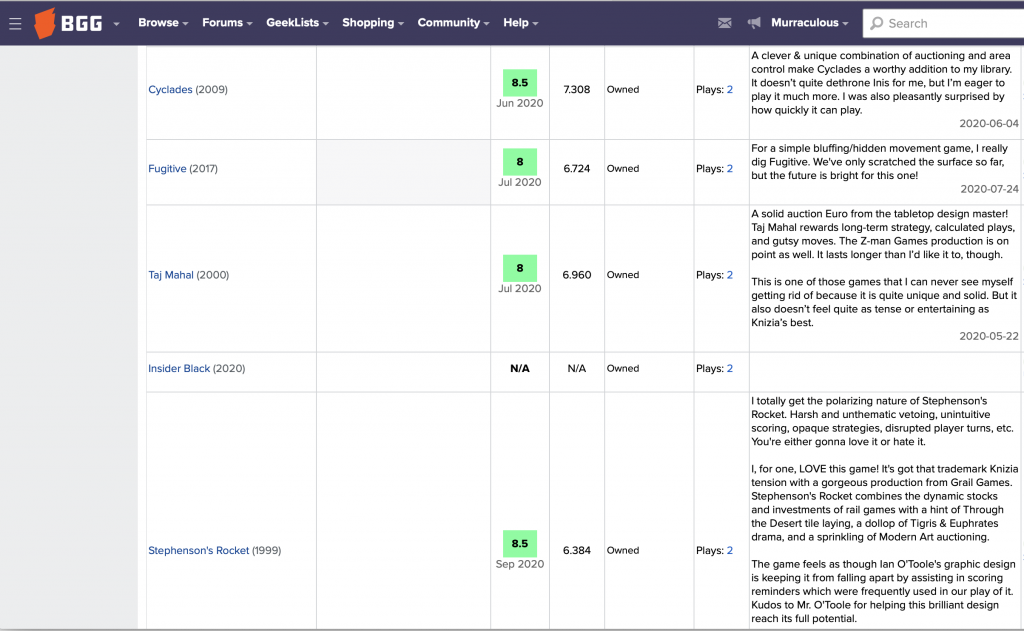
Task: Click the Fugitive comment text
Action: (x=880, y=162)
